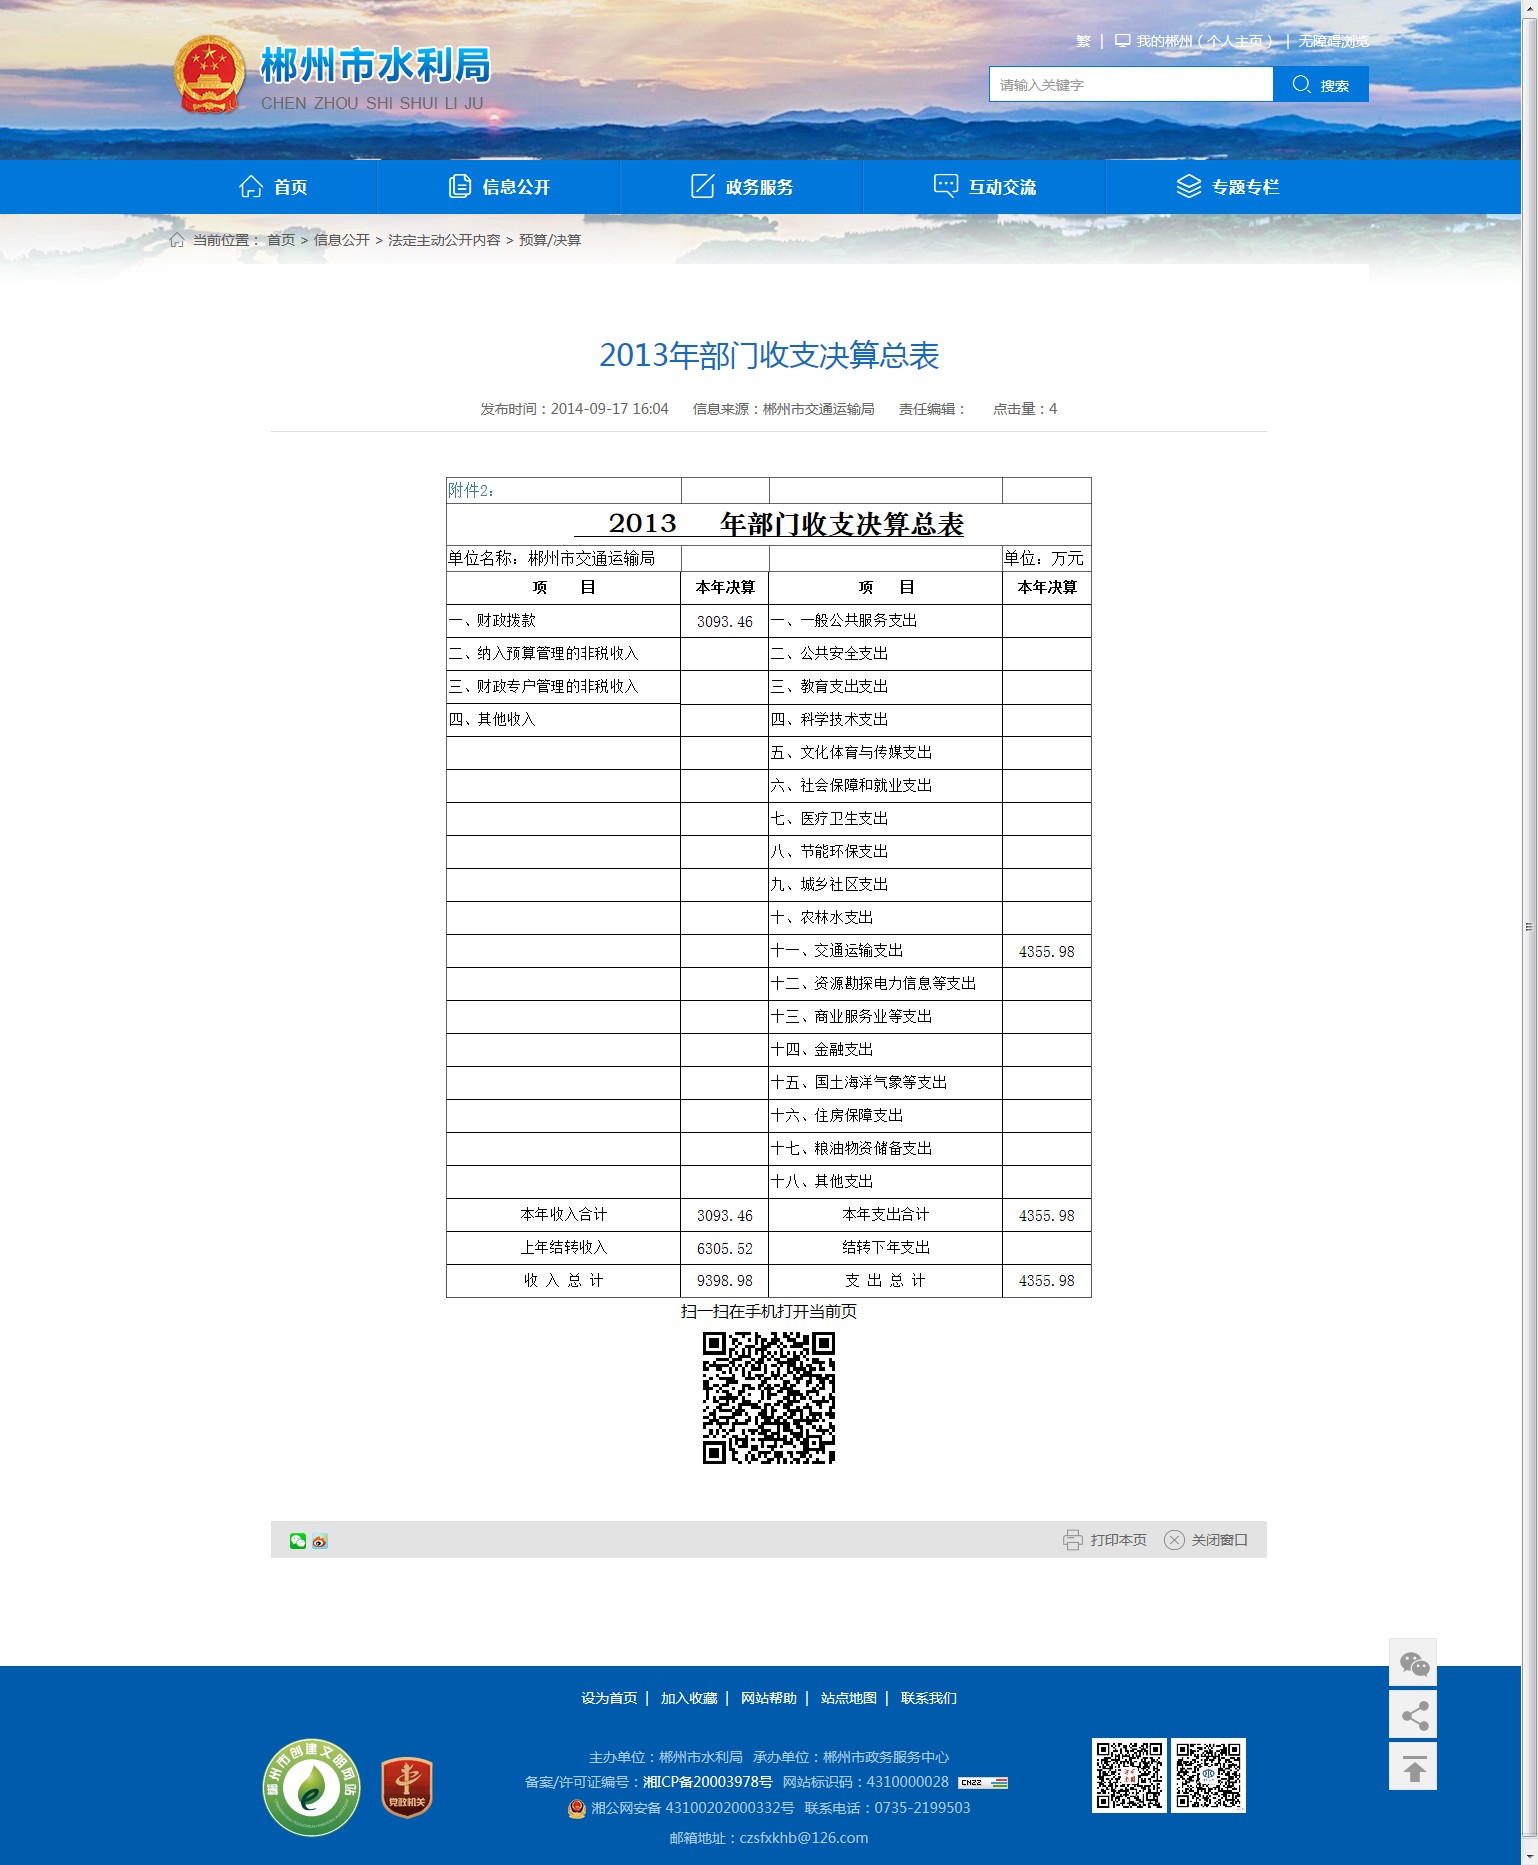This screenshot has width=1538, height=1865.
Task: Open 无障碍浏览 accessibility browsing link
Action: 1334,41
